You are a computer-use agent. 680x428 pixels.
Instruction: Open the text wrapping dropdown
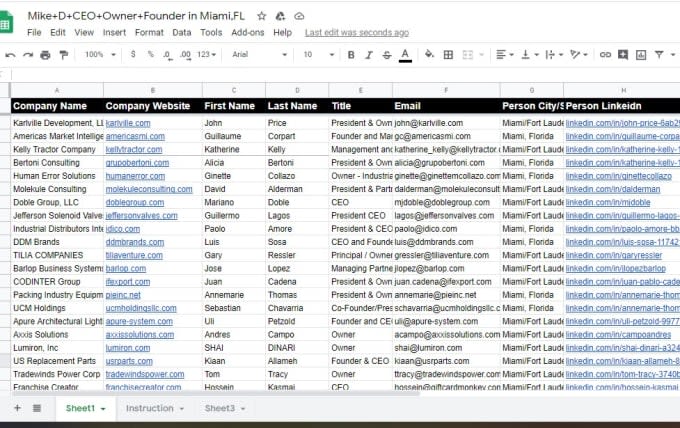click(x=554, y=55)
